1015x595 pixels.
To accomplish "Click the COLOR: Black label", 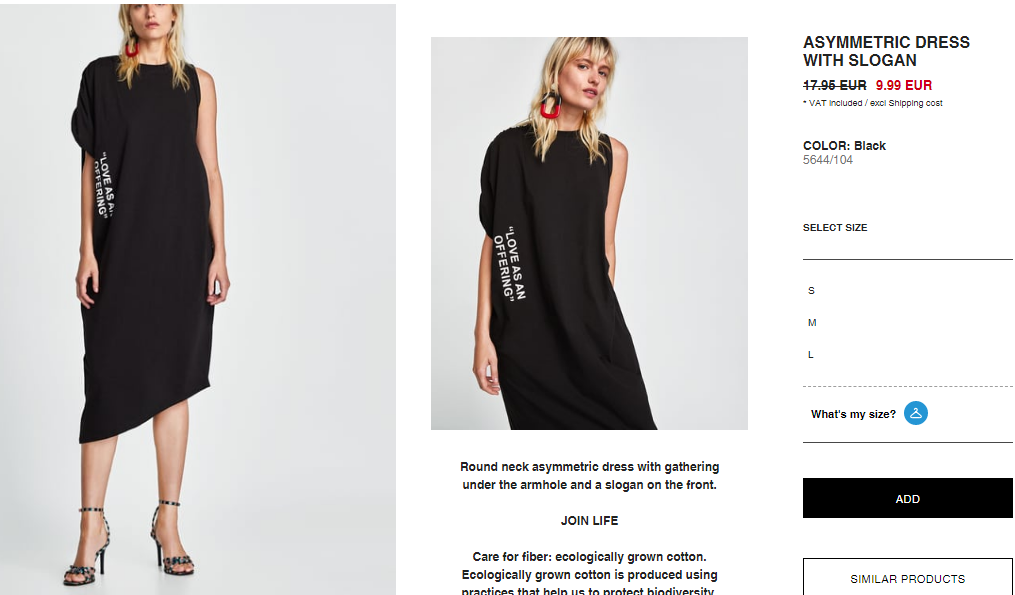I will (844, 146).
